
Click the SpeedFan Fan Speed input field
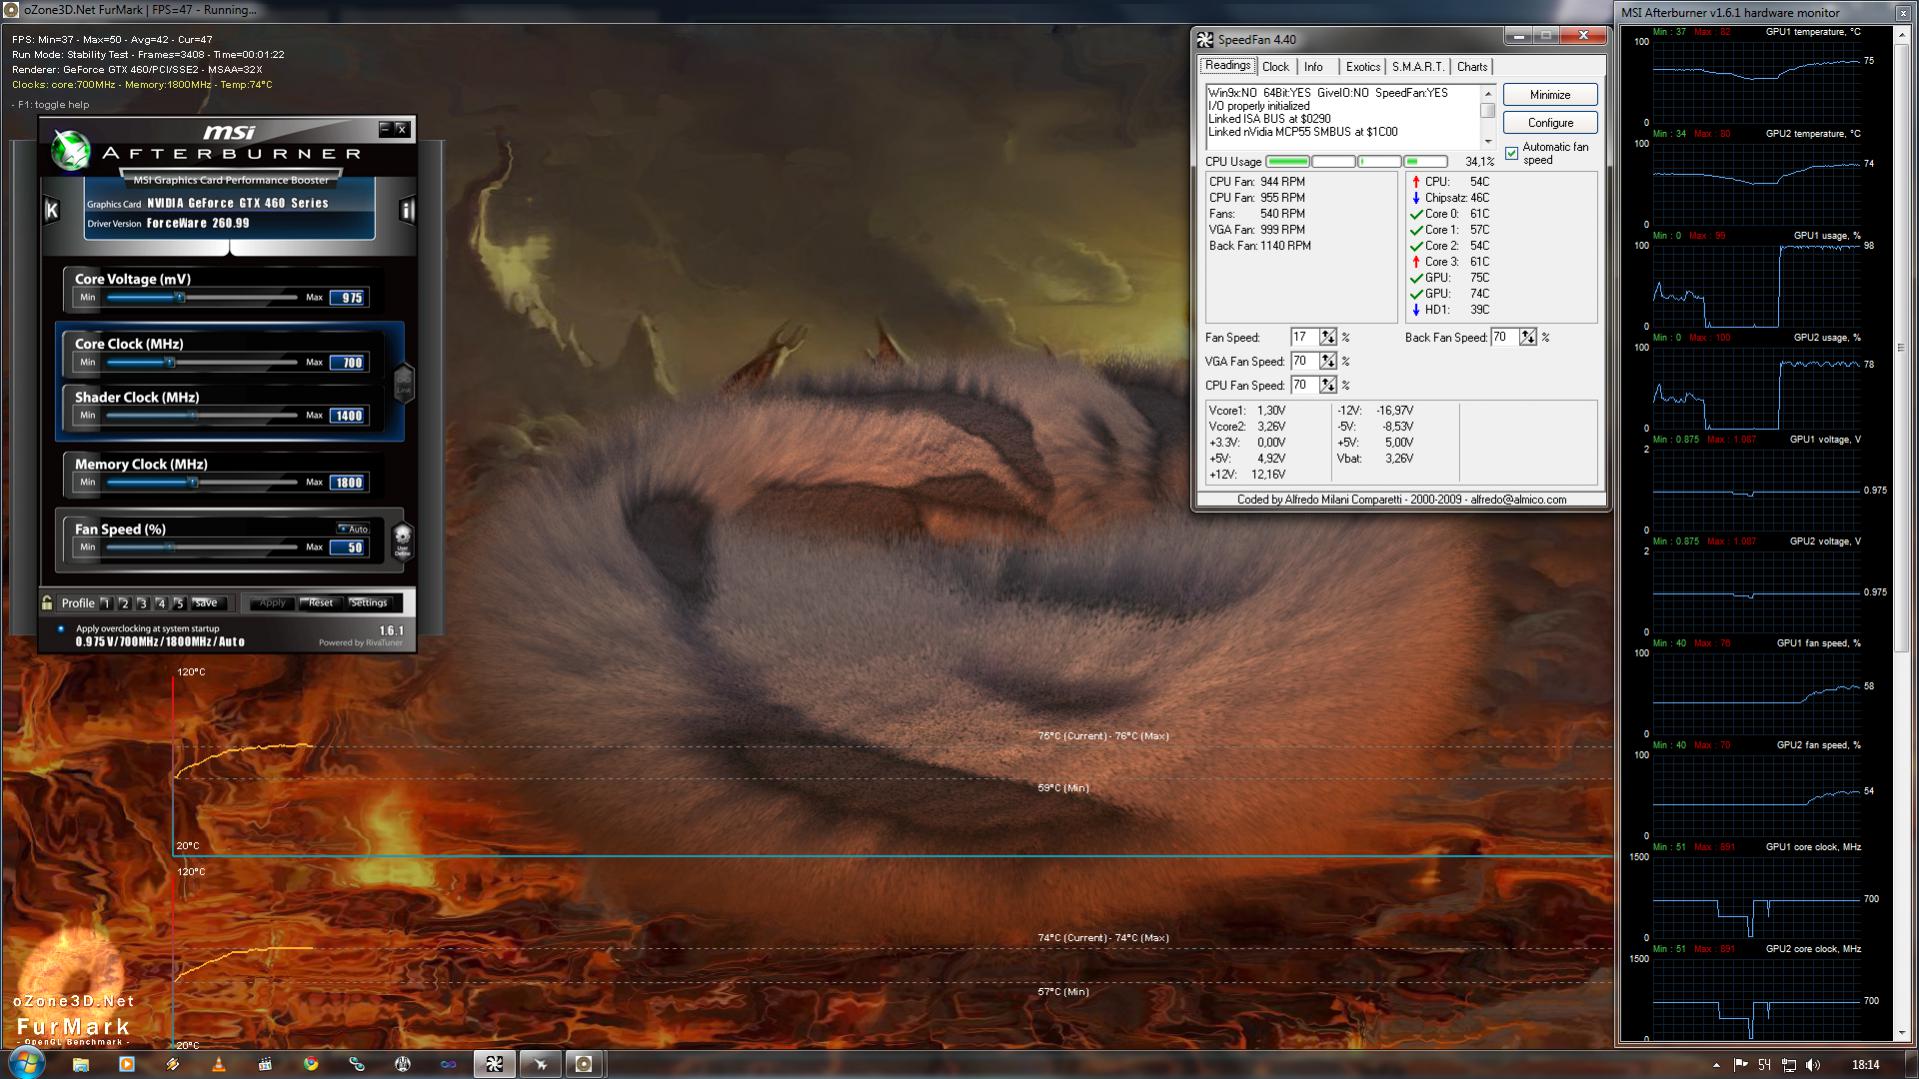(1304, 338)
